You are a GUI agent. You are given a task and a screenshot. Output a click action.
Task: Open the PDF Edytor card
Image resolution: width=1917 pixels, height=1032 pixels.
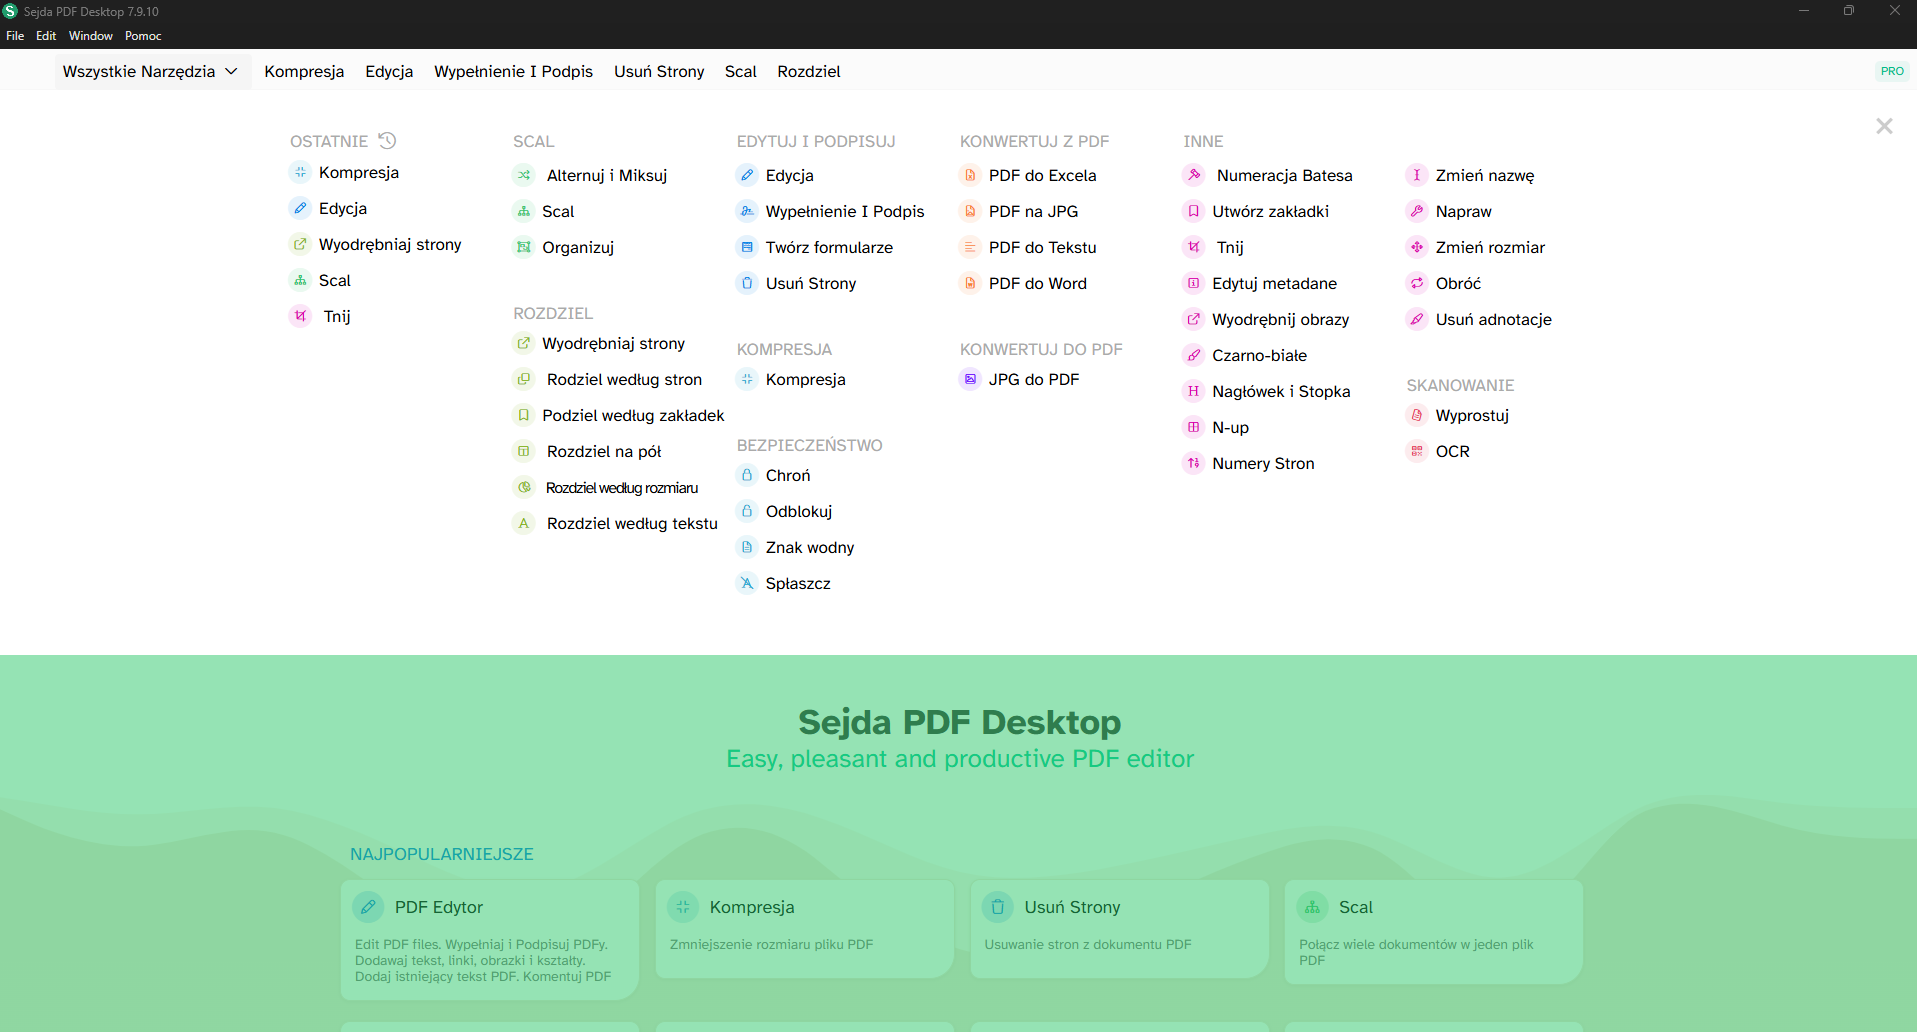tap(490, 939)
